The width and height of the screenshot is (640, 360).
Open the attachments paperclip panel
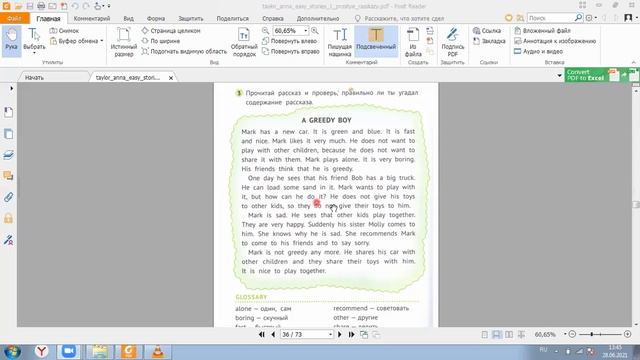tap(9, 197)
